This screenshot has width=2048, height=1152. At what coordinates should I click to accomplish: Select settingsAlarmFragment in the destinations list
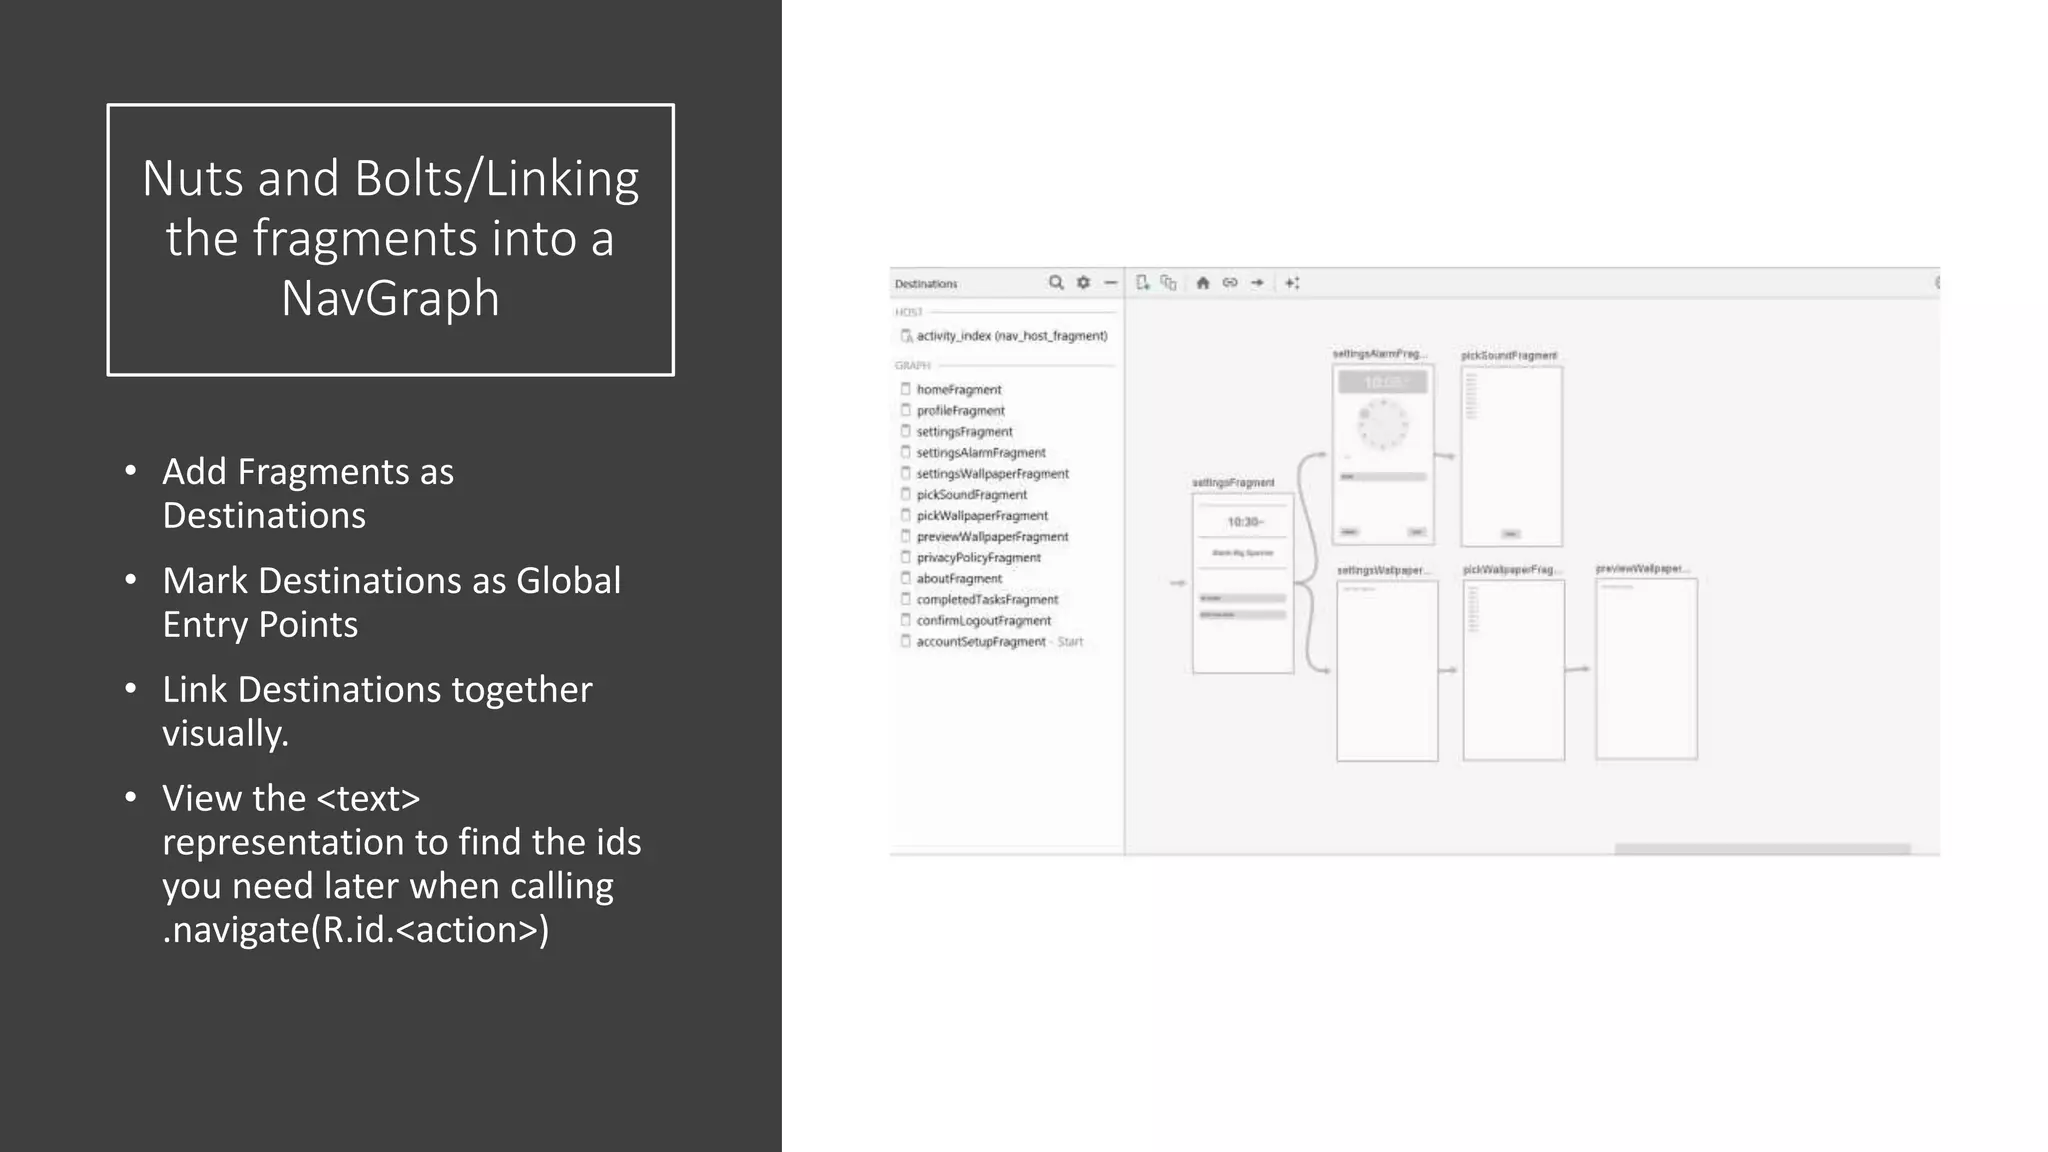(x=980, y=453)
